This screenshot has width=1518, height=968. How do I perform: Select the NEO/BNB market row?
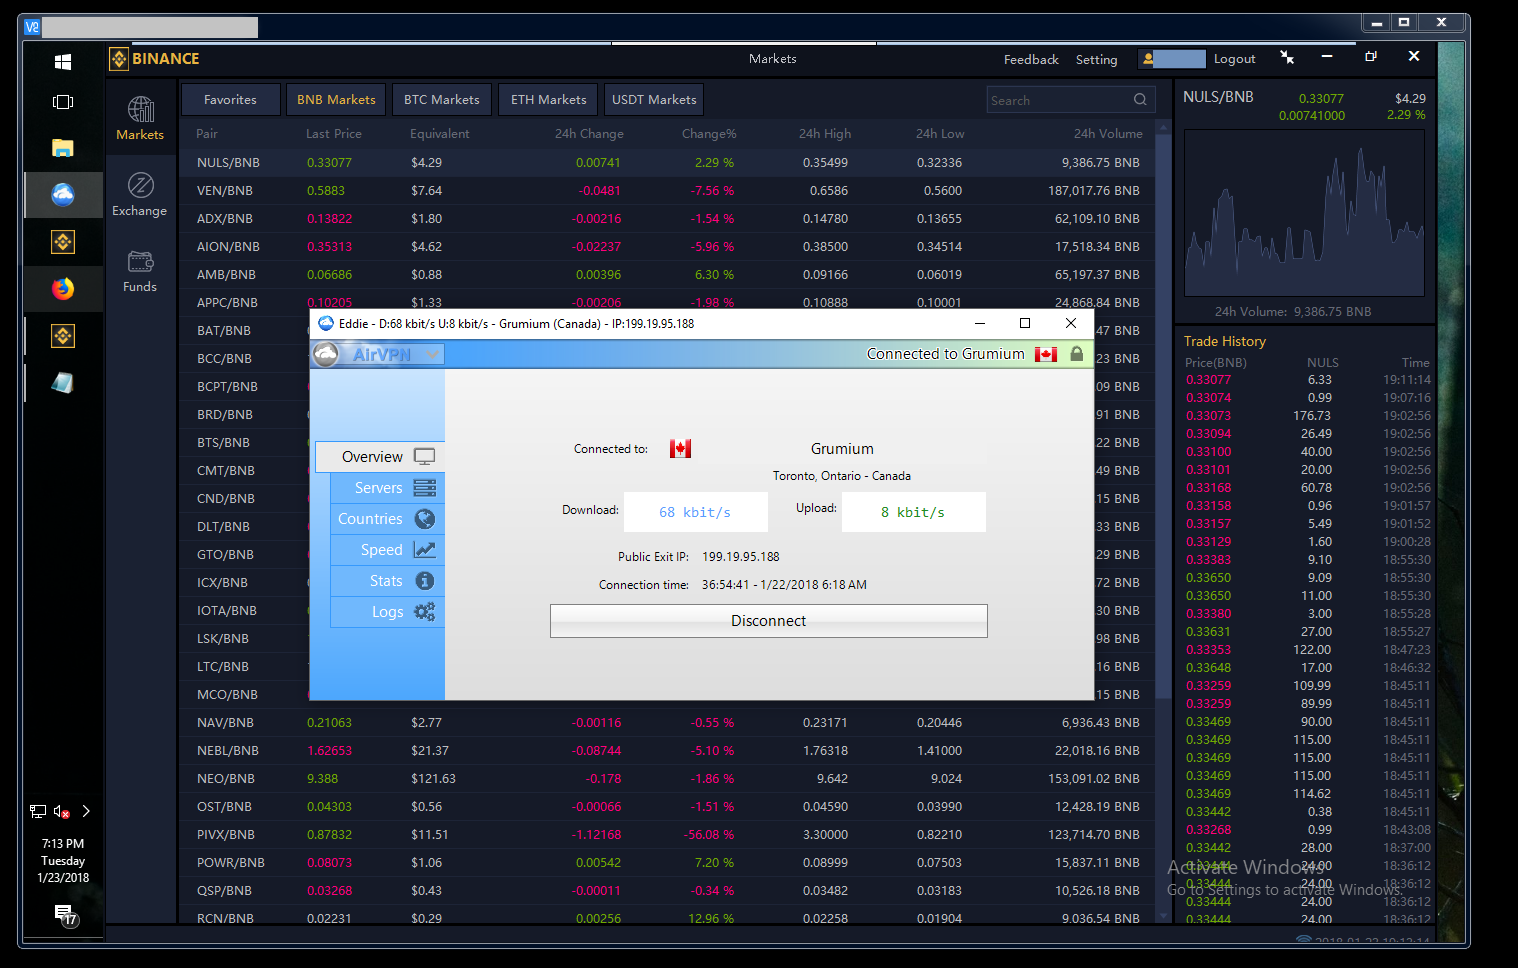click(667, 778)
